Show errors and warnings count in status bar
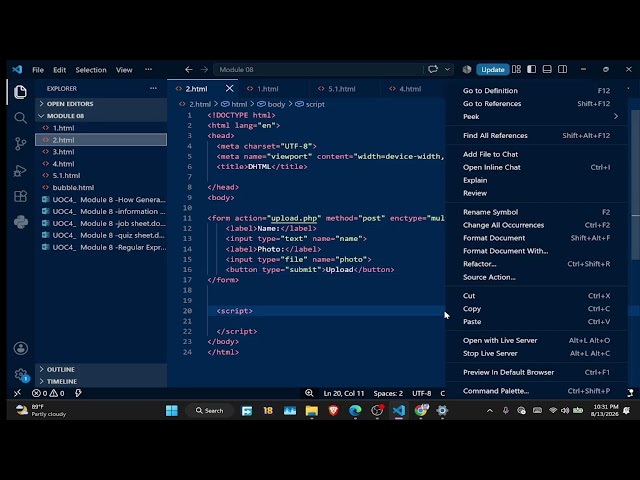The width and height of the screenshot is (640, 480). click(x=48, y=393)
